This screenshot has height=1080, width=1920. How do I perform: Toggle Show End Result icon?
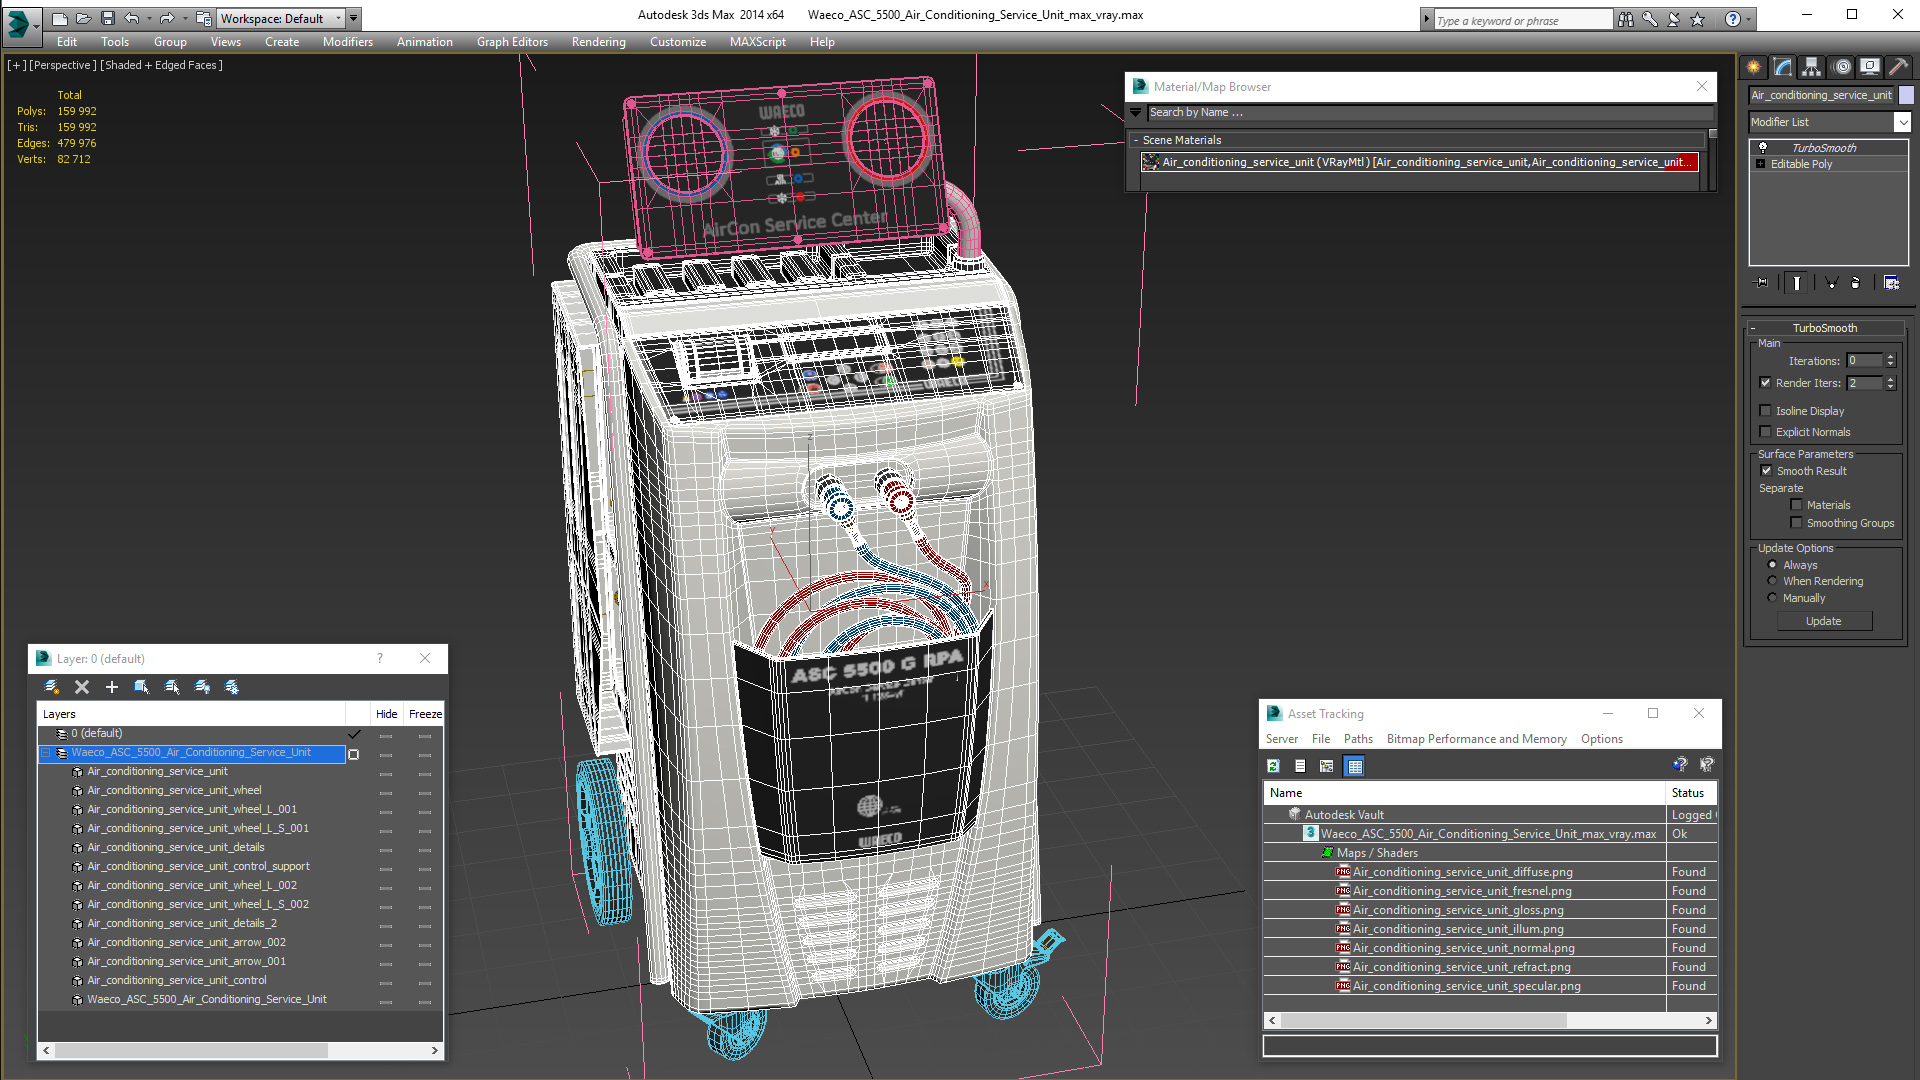1797,283
